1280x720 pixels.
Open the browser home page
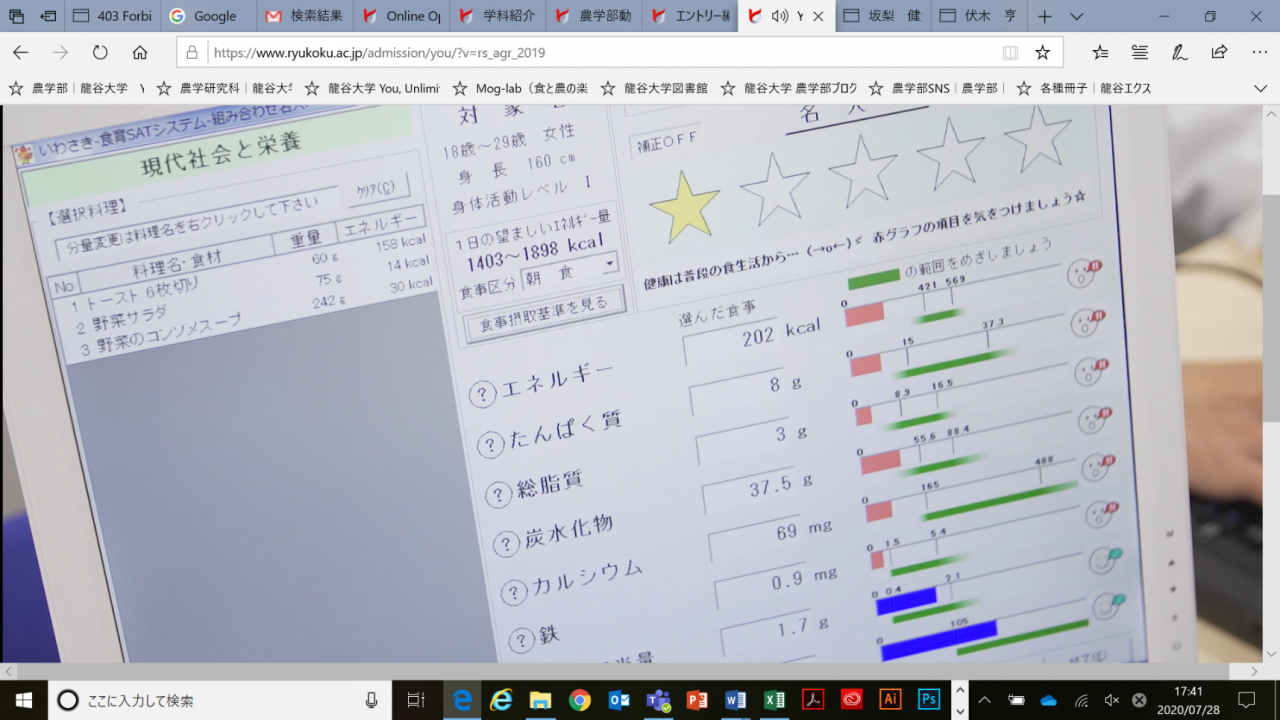[x=140, y=52]
